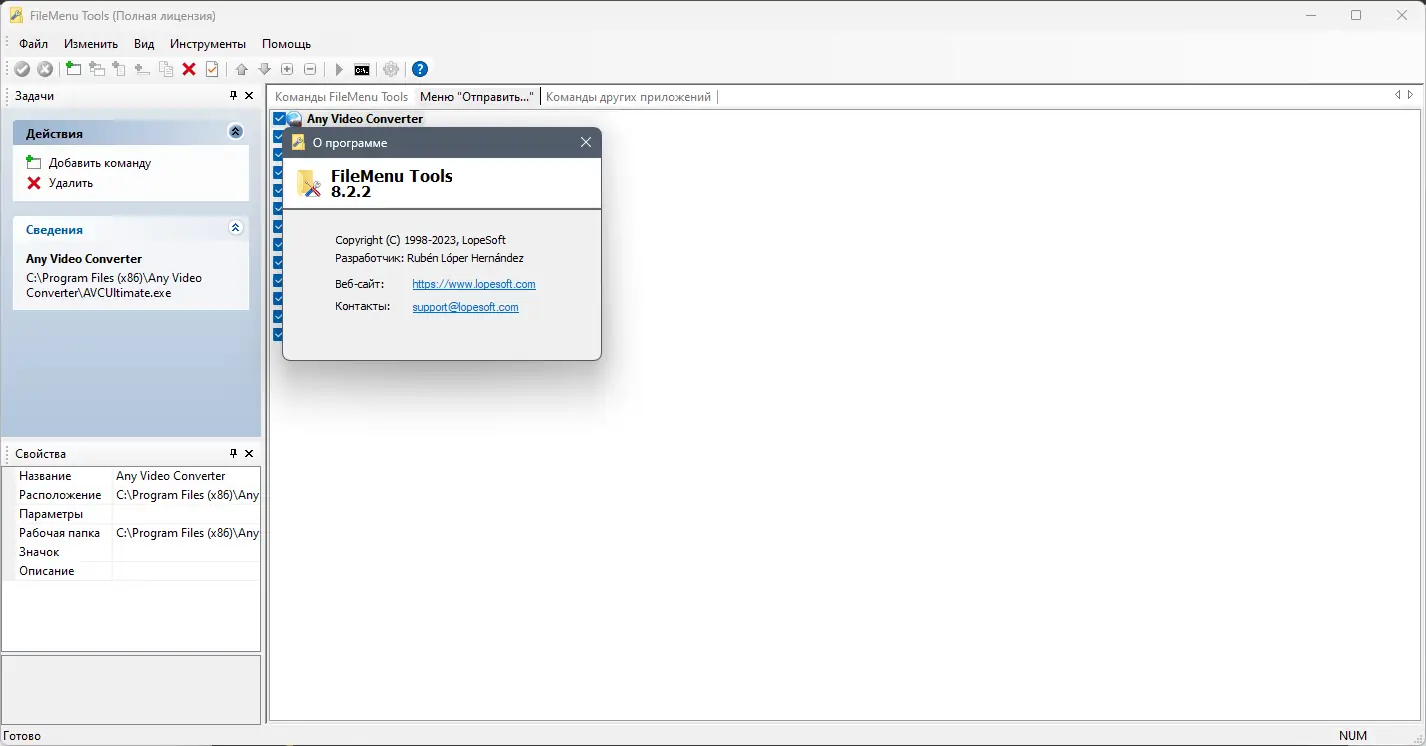The height and width of the screenshot is (746, 1426).
Task: Click the AVCUltimate.exe path text in Сведения
Action: click(114, 286)
